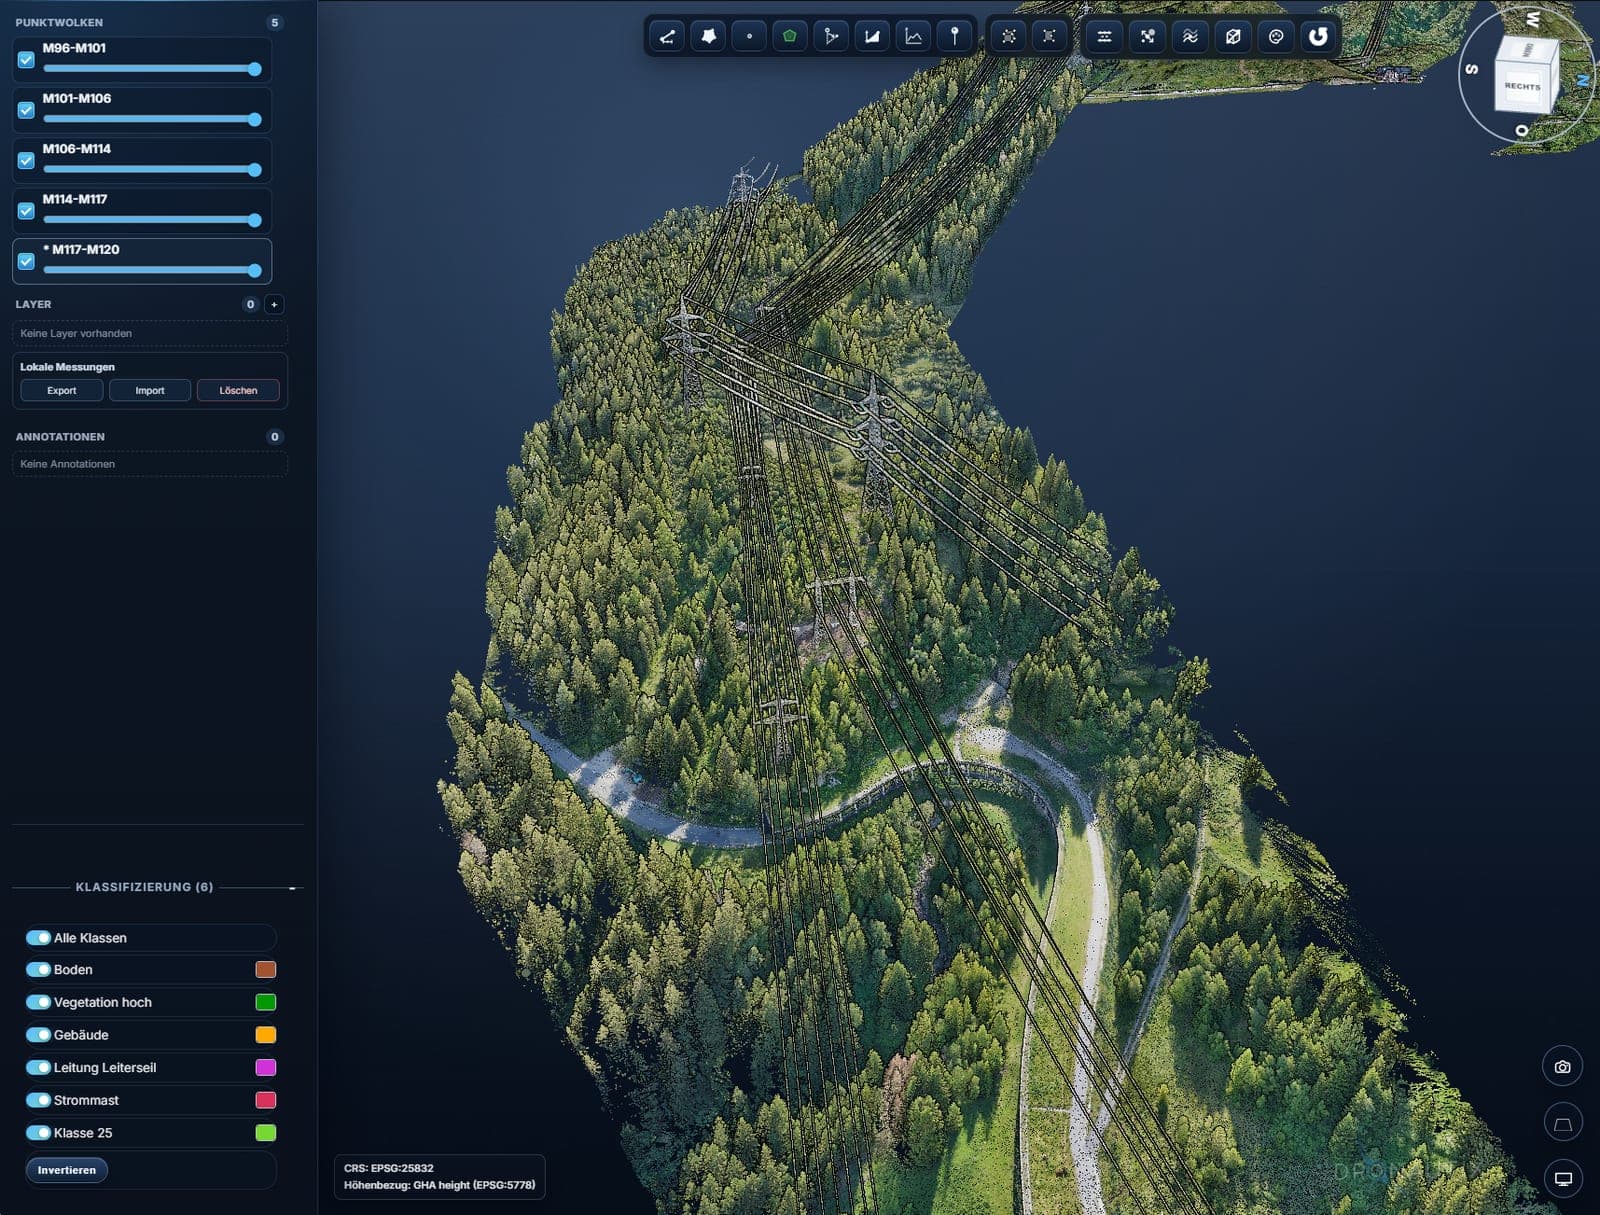Click the M101-M106 opacity slider
Image resolution: width=1600 pixels, height=1215 pixels.
(151, 119)
